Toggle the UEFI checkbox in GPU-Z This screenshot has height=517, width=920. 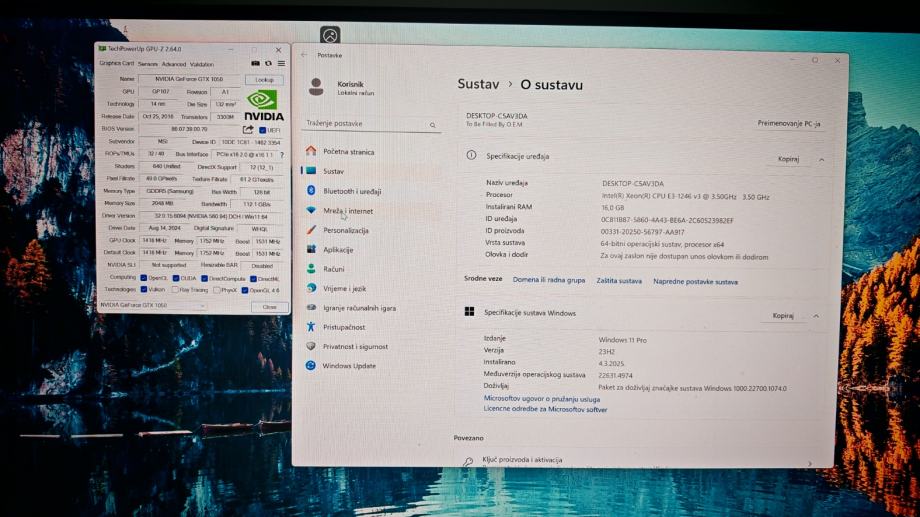pos(262,130)
